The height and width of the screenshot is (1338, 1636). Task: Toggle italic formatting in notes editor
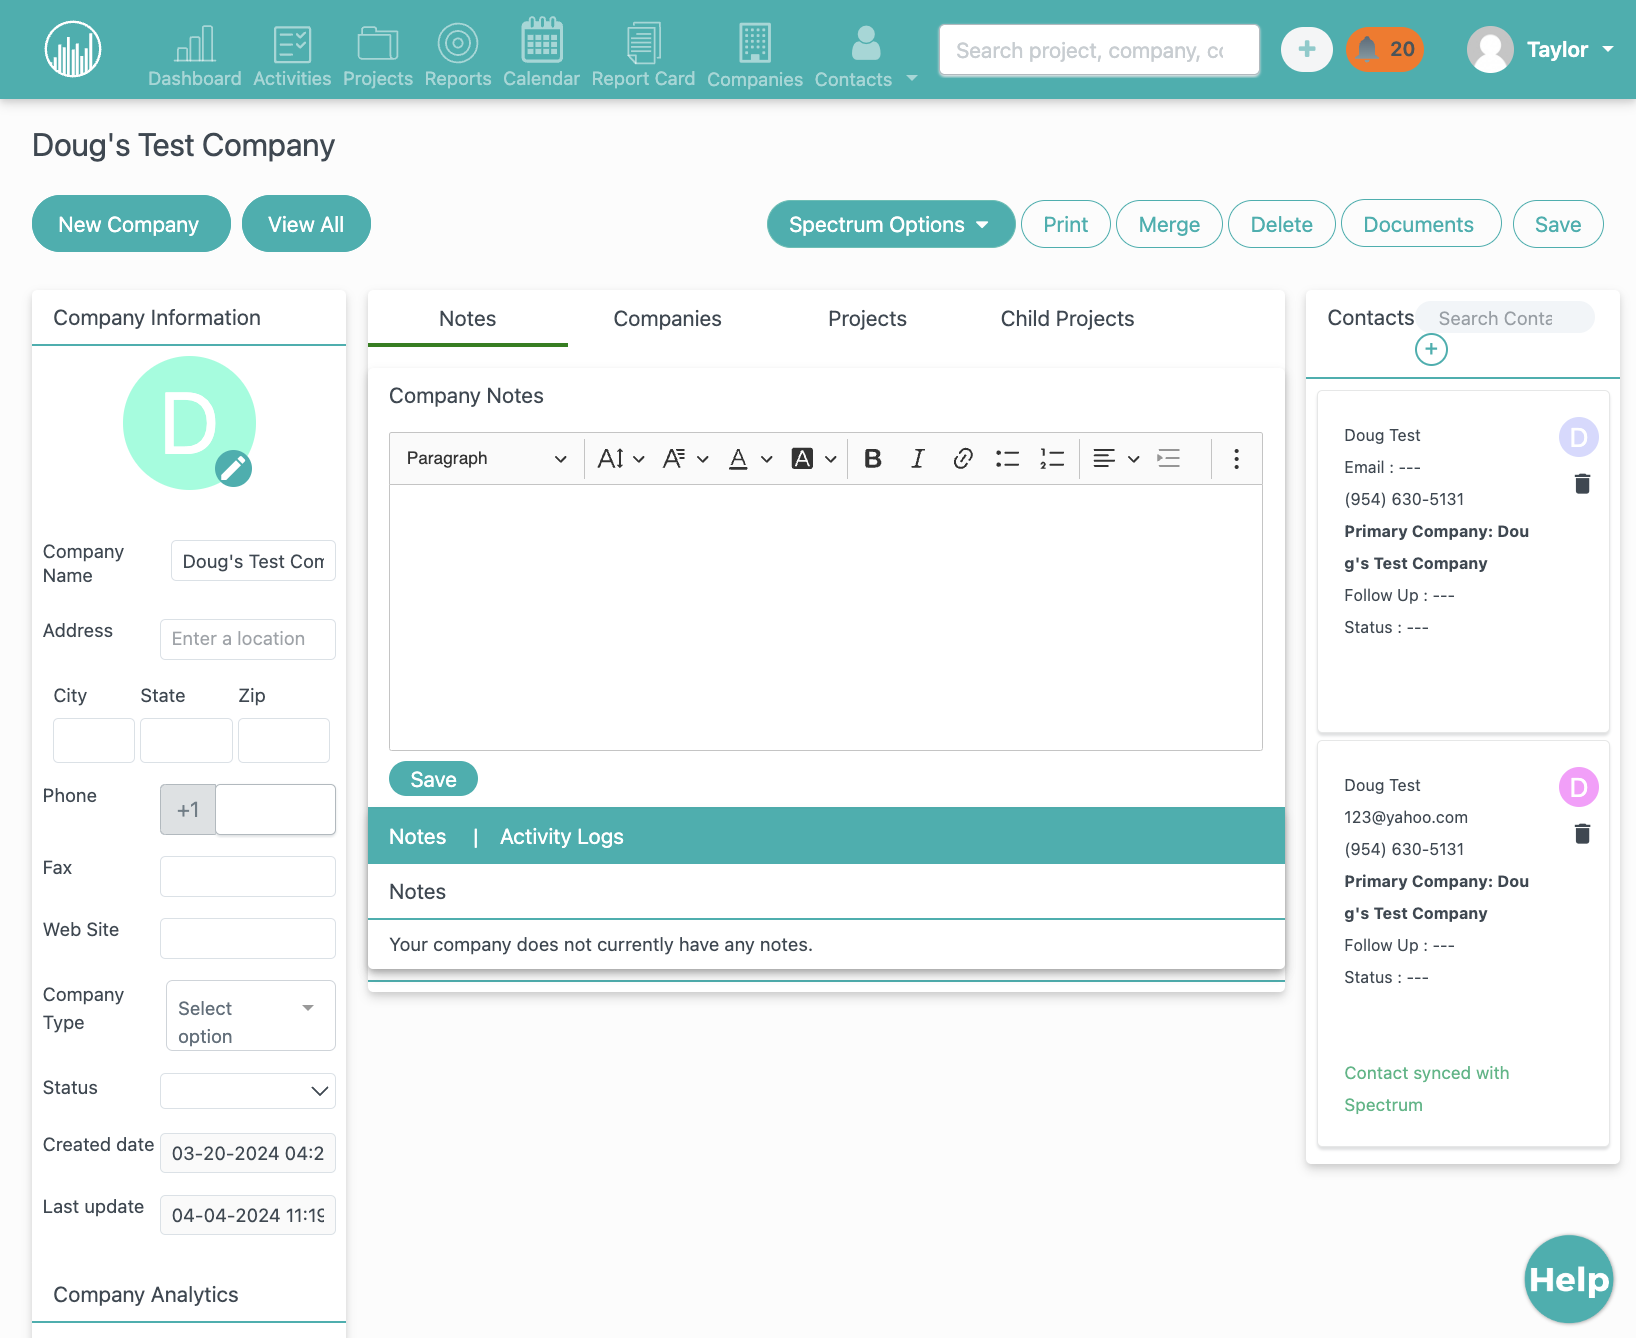917,458
